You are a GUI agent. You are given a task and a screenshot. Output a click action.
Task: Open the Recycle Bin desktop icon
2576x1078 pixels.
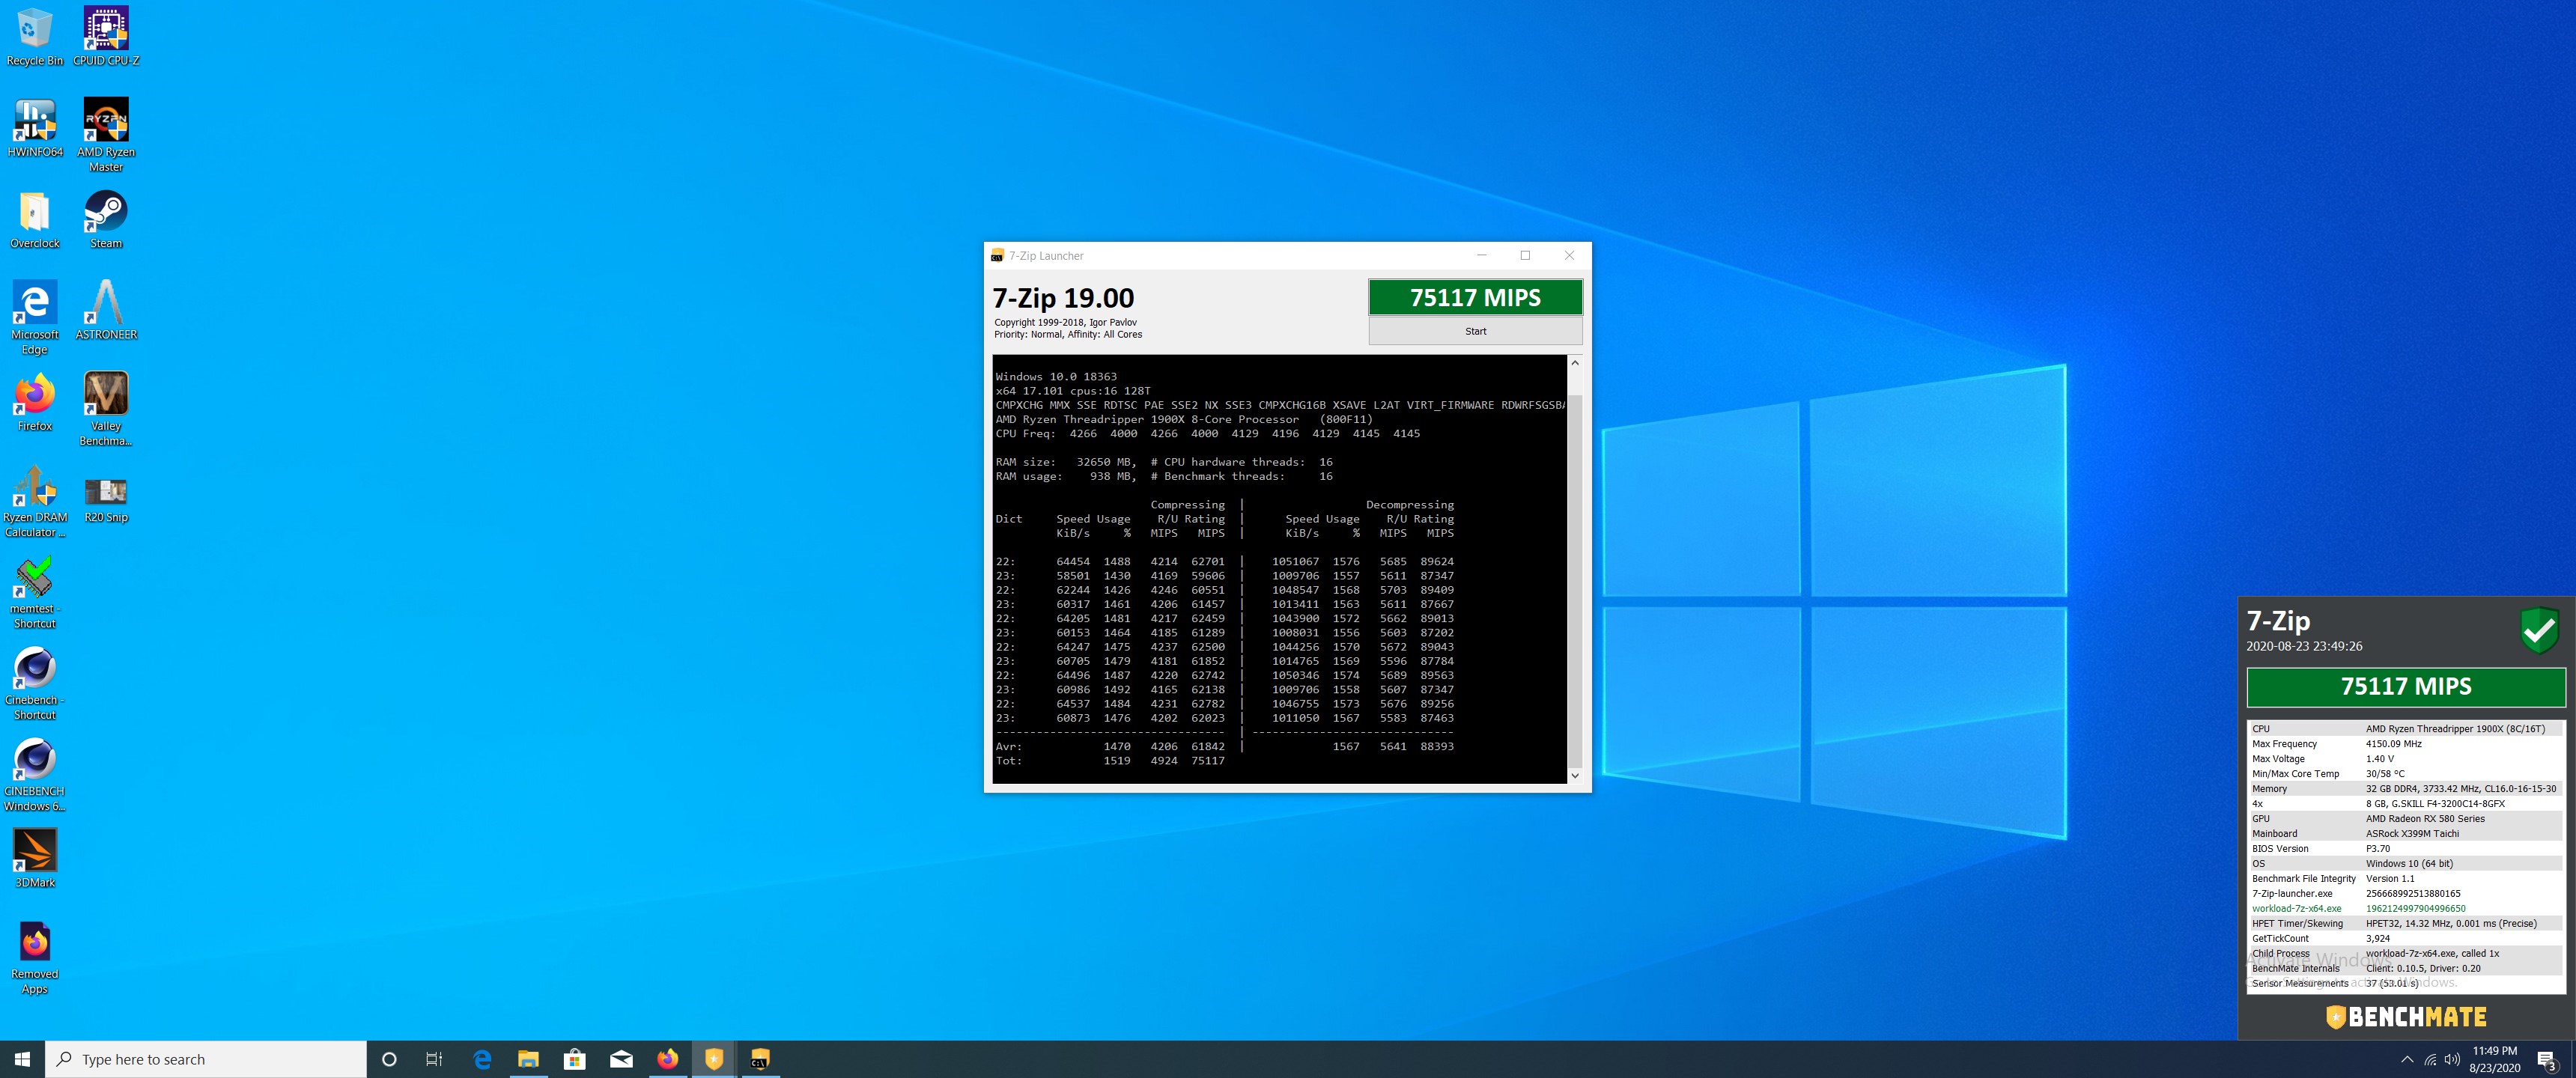point(35,36)
